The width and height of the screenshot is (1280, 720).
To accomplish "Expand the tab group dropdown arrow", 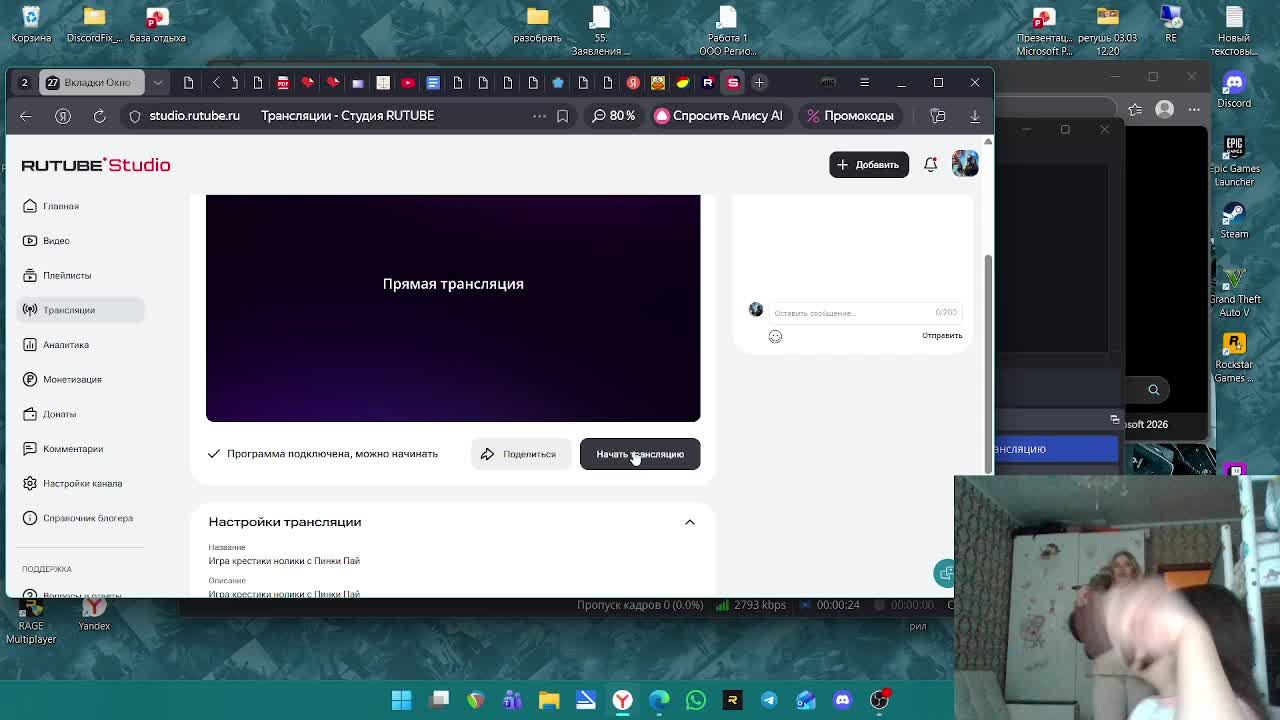I will click(158, 83).
